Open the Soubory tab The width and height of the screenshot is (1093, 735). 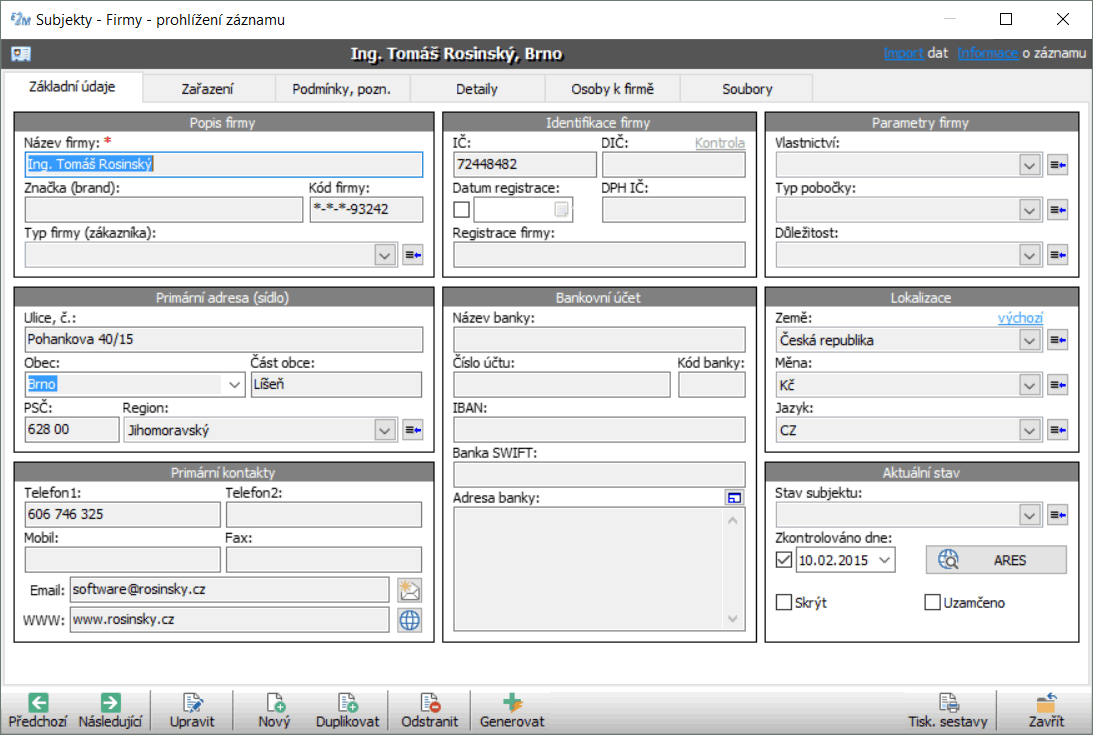pyautogui.click(x=747, y=89)
